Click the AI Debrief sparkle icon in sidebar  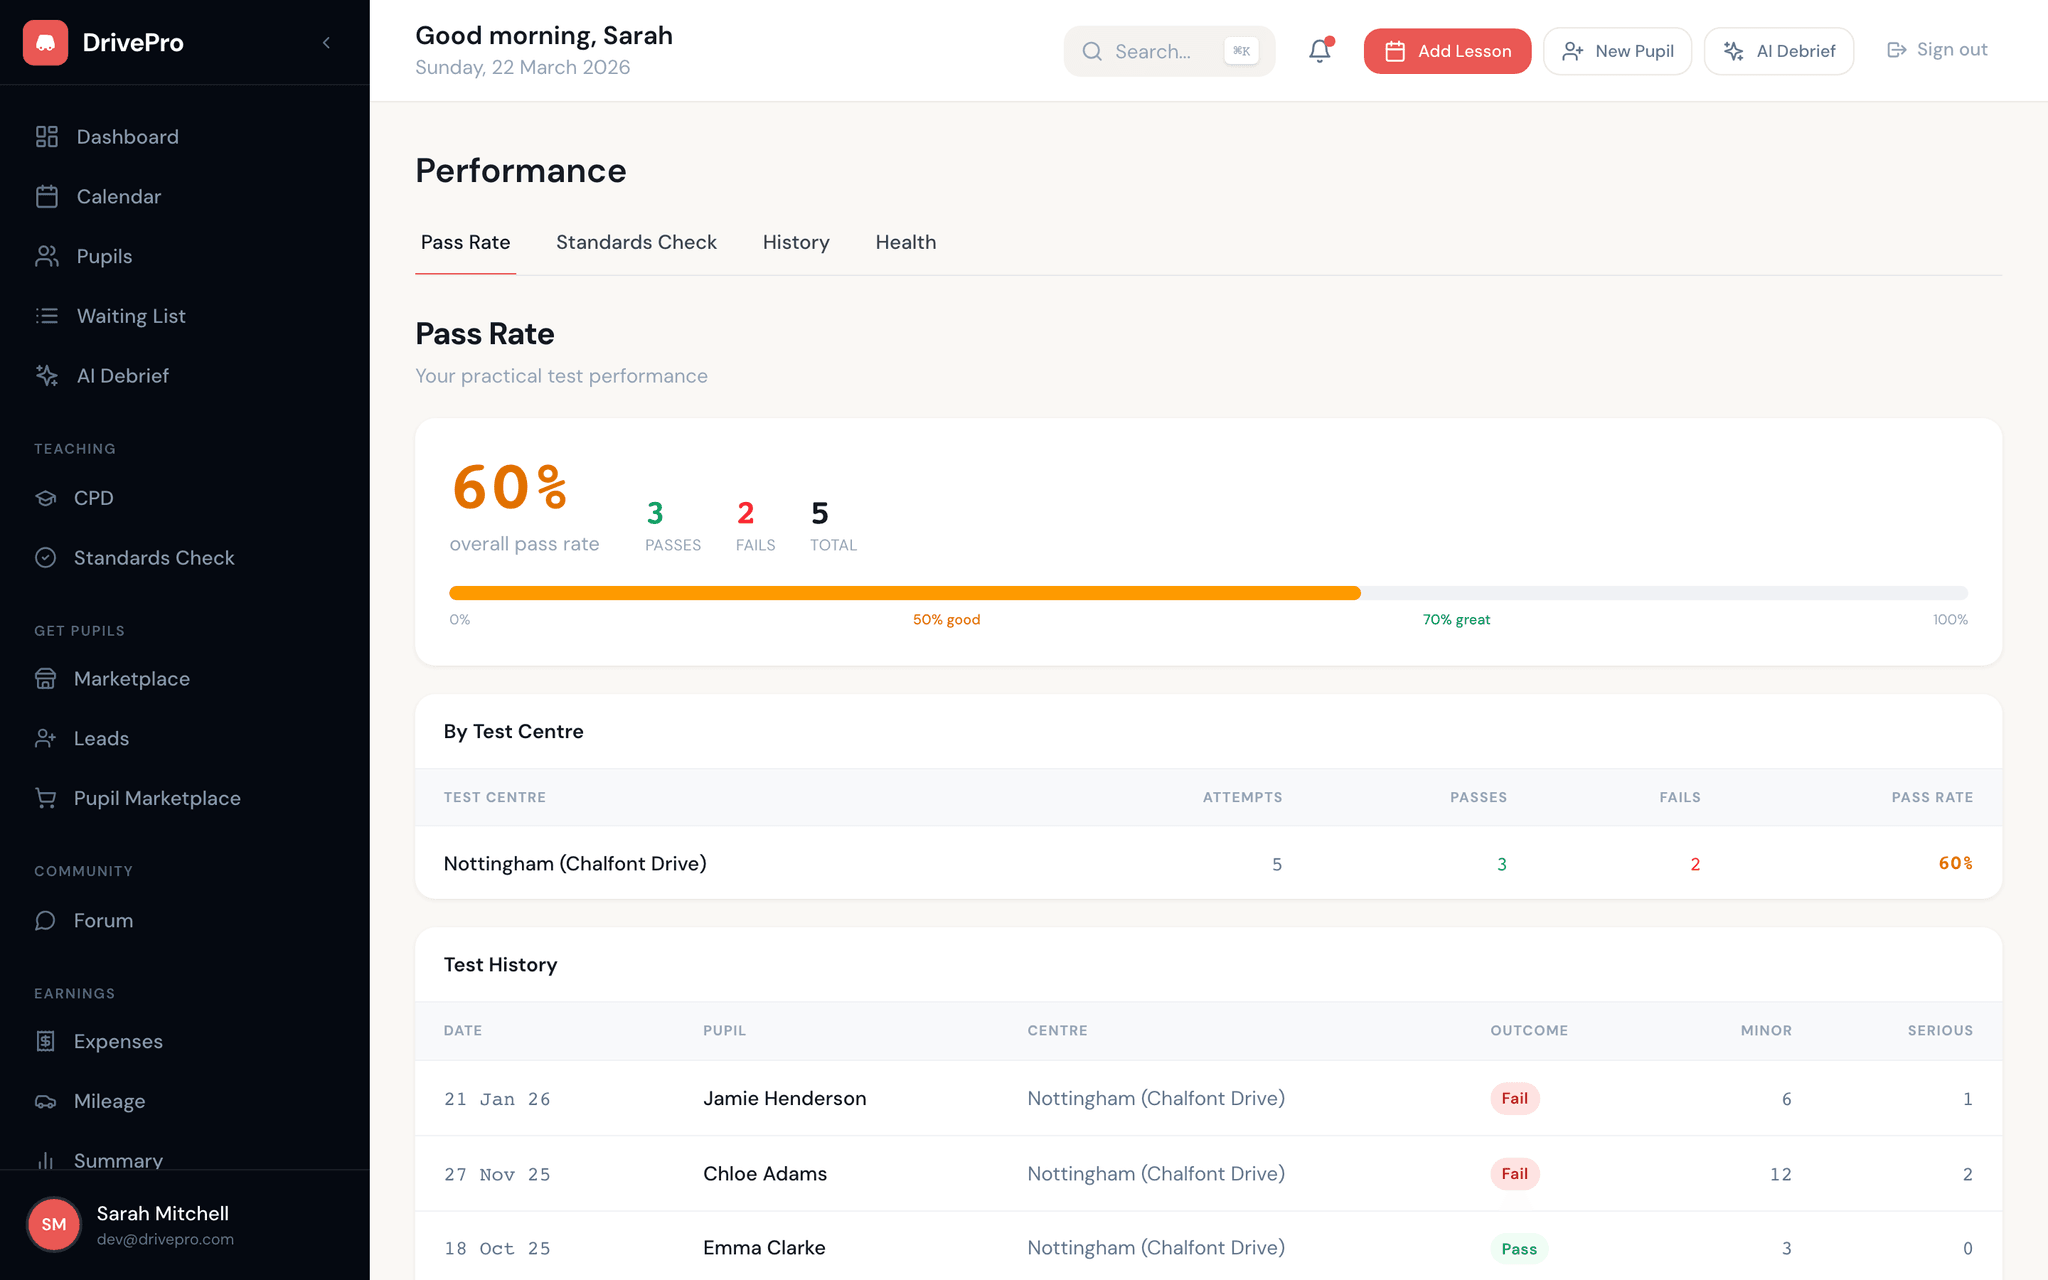pos(46,375)
